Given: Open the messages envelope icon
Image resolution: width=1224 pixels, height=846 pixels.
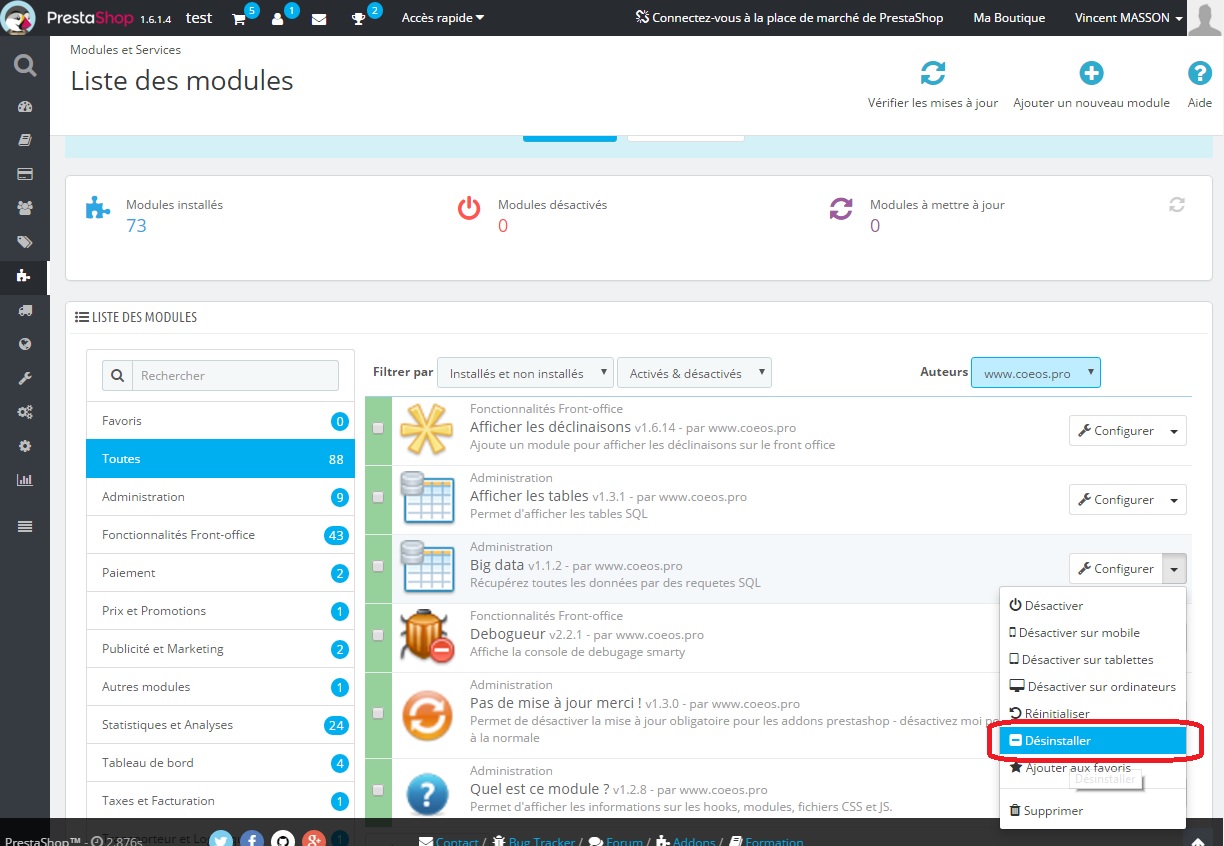Looking at the screenshot, I should [319, 18].
